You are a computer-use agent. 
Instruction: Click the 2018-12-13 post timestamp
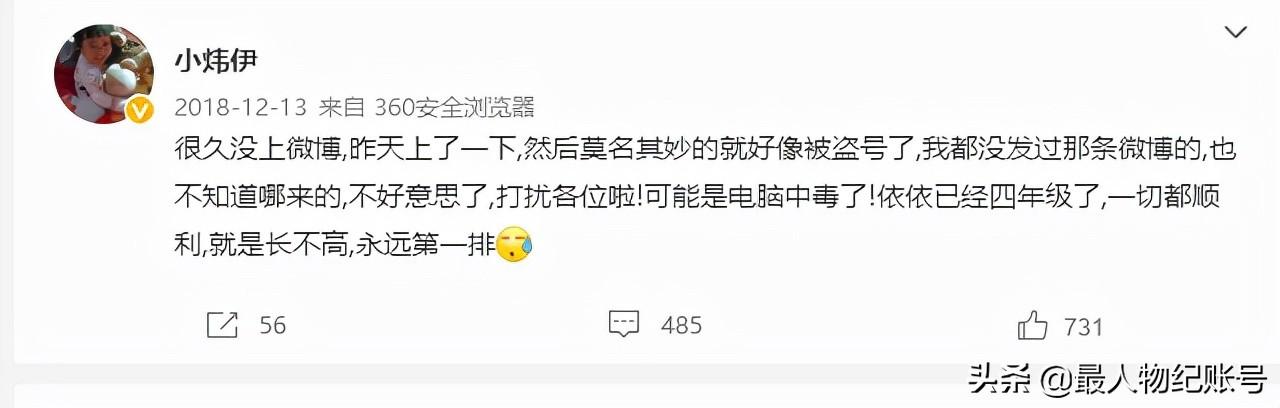coord(240,106)
